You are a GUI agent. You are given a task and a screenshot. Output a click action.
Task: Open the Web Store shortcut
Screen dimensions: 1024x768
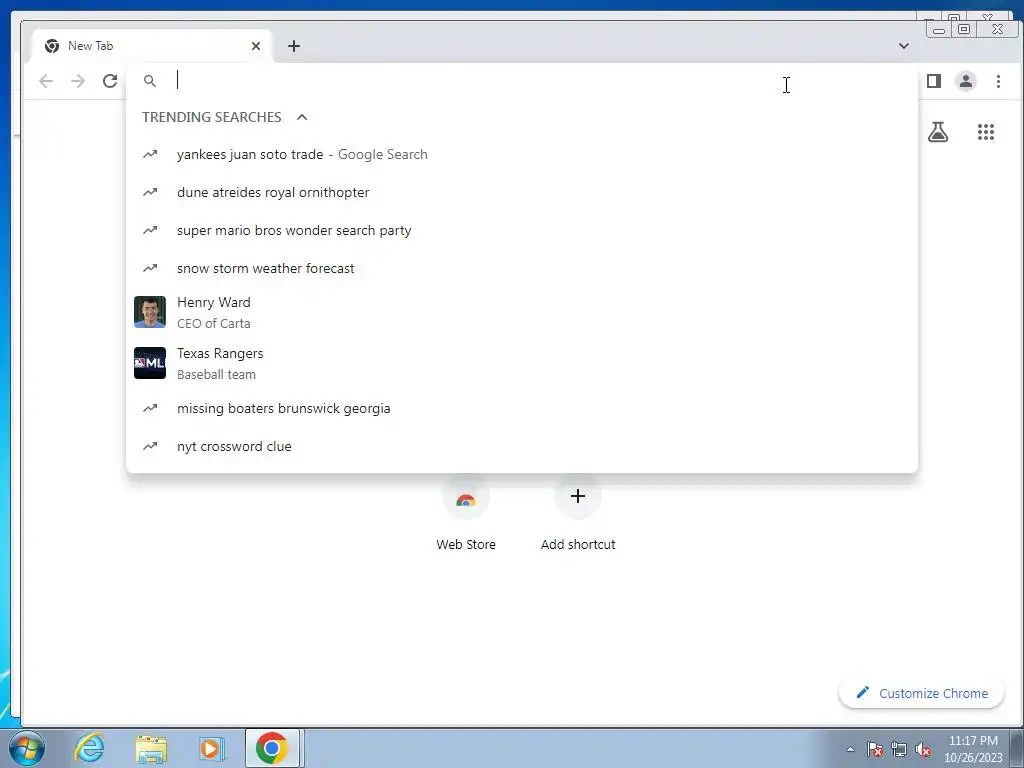coord(466,514)
